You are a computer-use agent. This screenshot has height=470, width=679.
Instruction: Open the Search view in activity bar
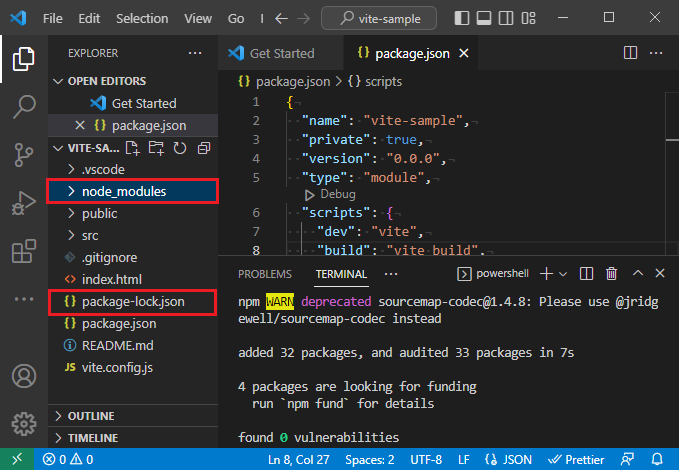pyautogui.click(x=23, y=107)
